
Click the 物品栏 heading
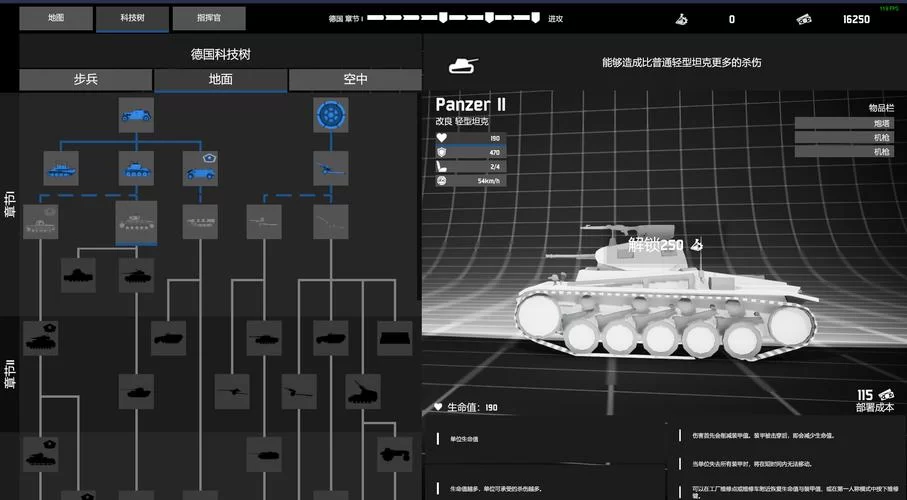pos(881,108)
